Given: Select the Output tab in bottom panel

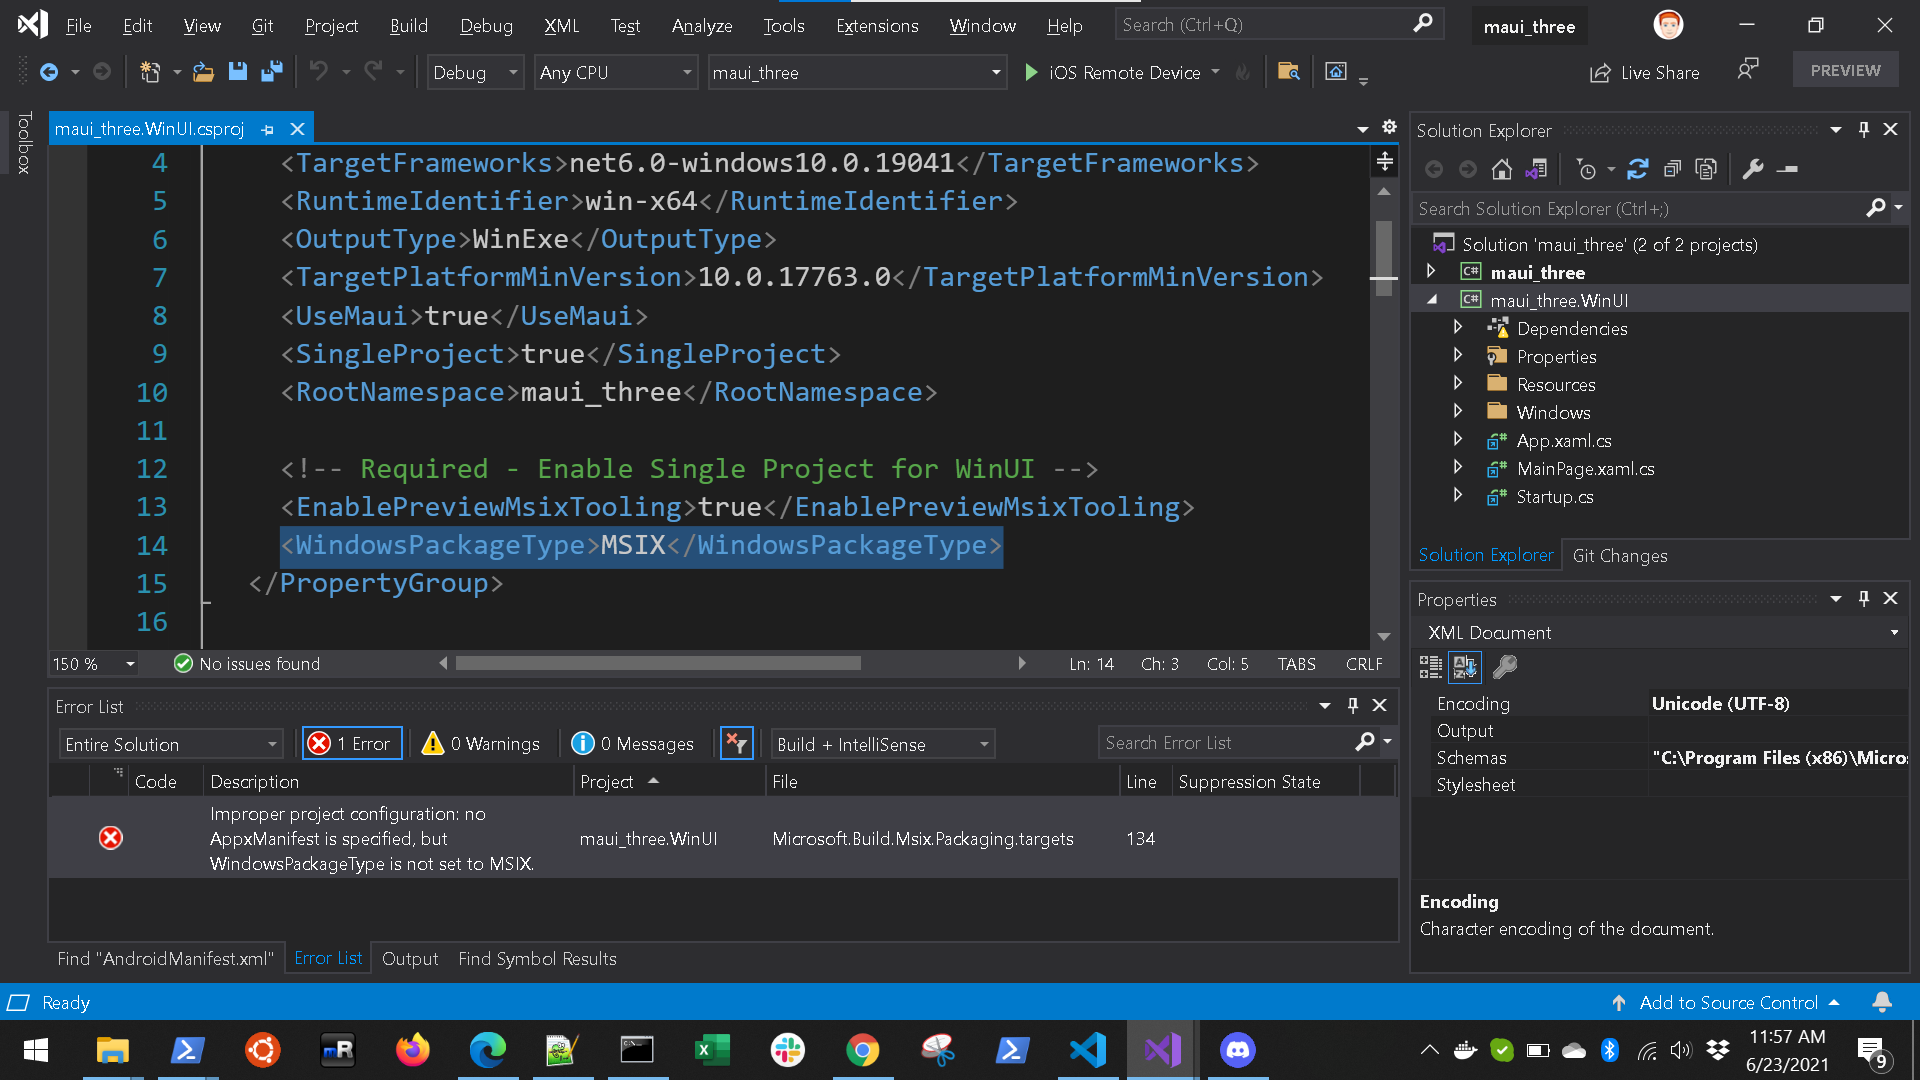Looking at the screenshot, I should click(410, 958).
